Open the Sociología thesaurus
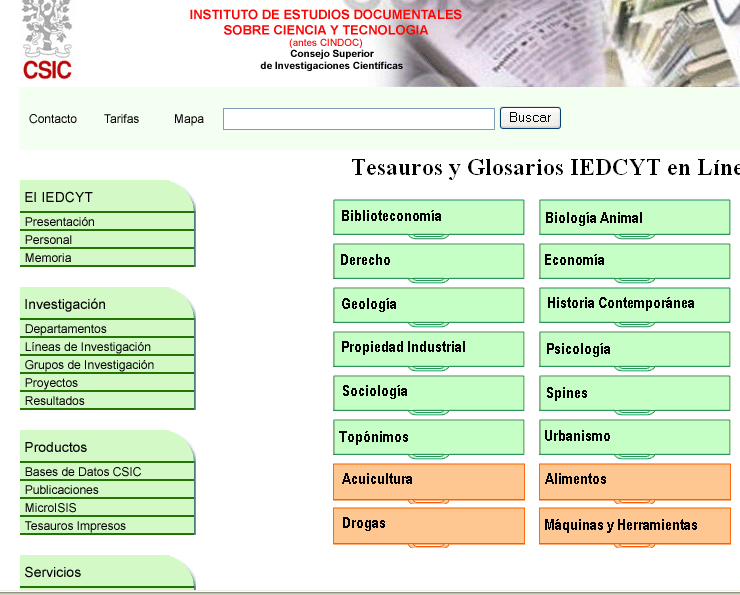The image size is (740, 595). click(429, 393)
